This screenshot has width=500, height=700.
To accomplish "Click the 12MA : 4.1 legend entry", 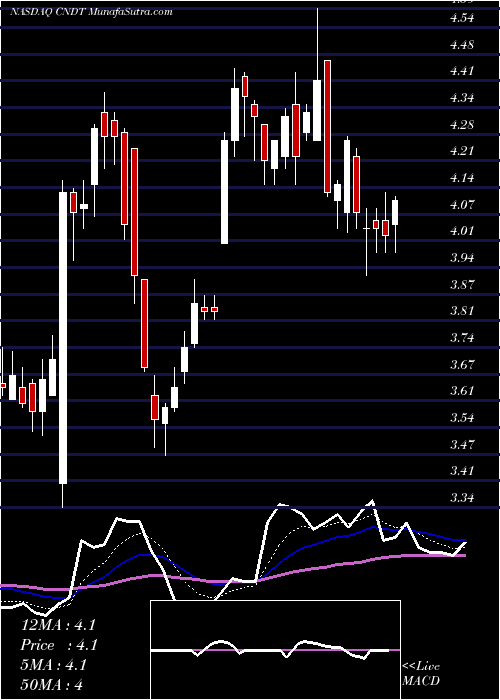I will 58,625.
